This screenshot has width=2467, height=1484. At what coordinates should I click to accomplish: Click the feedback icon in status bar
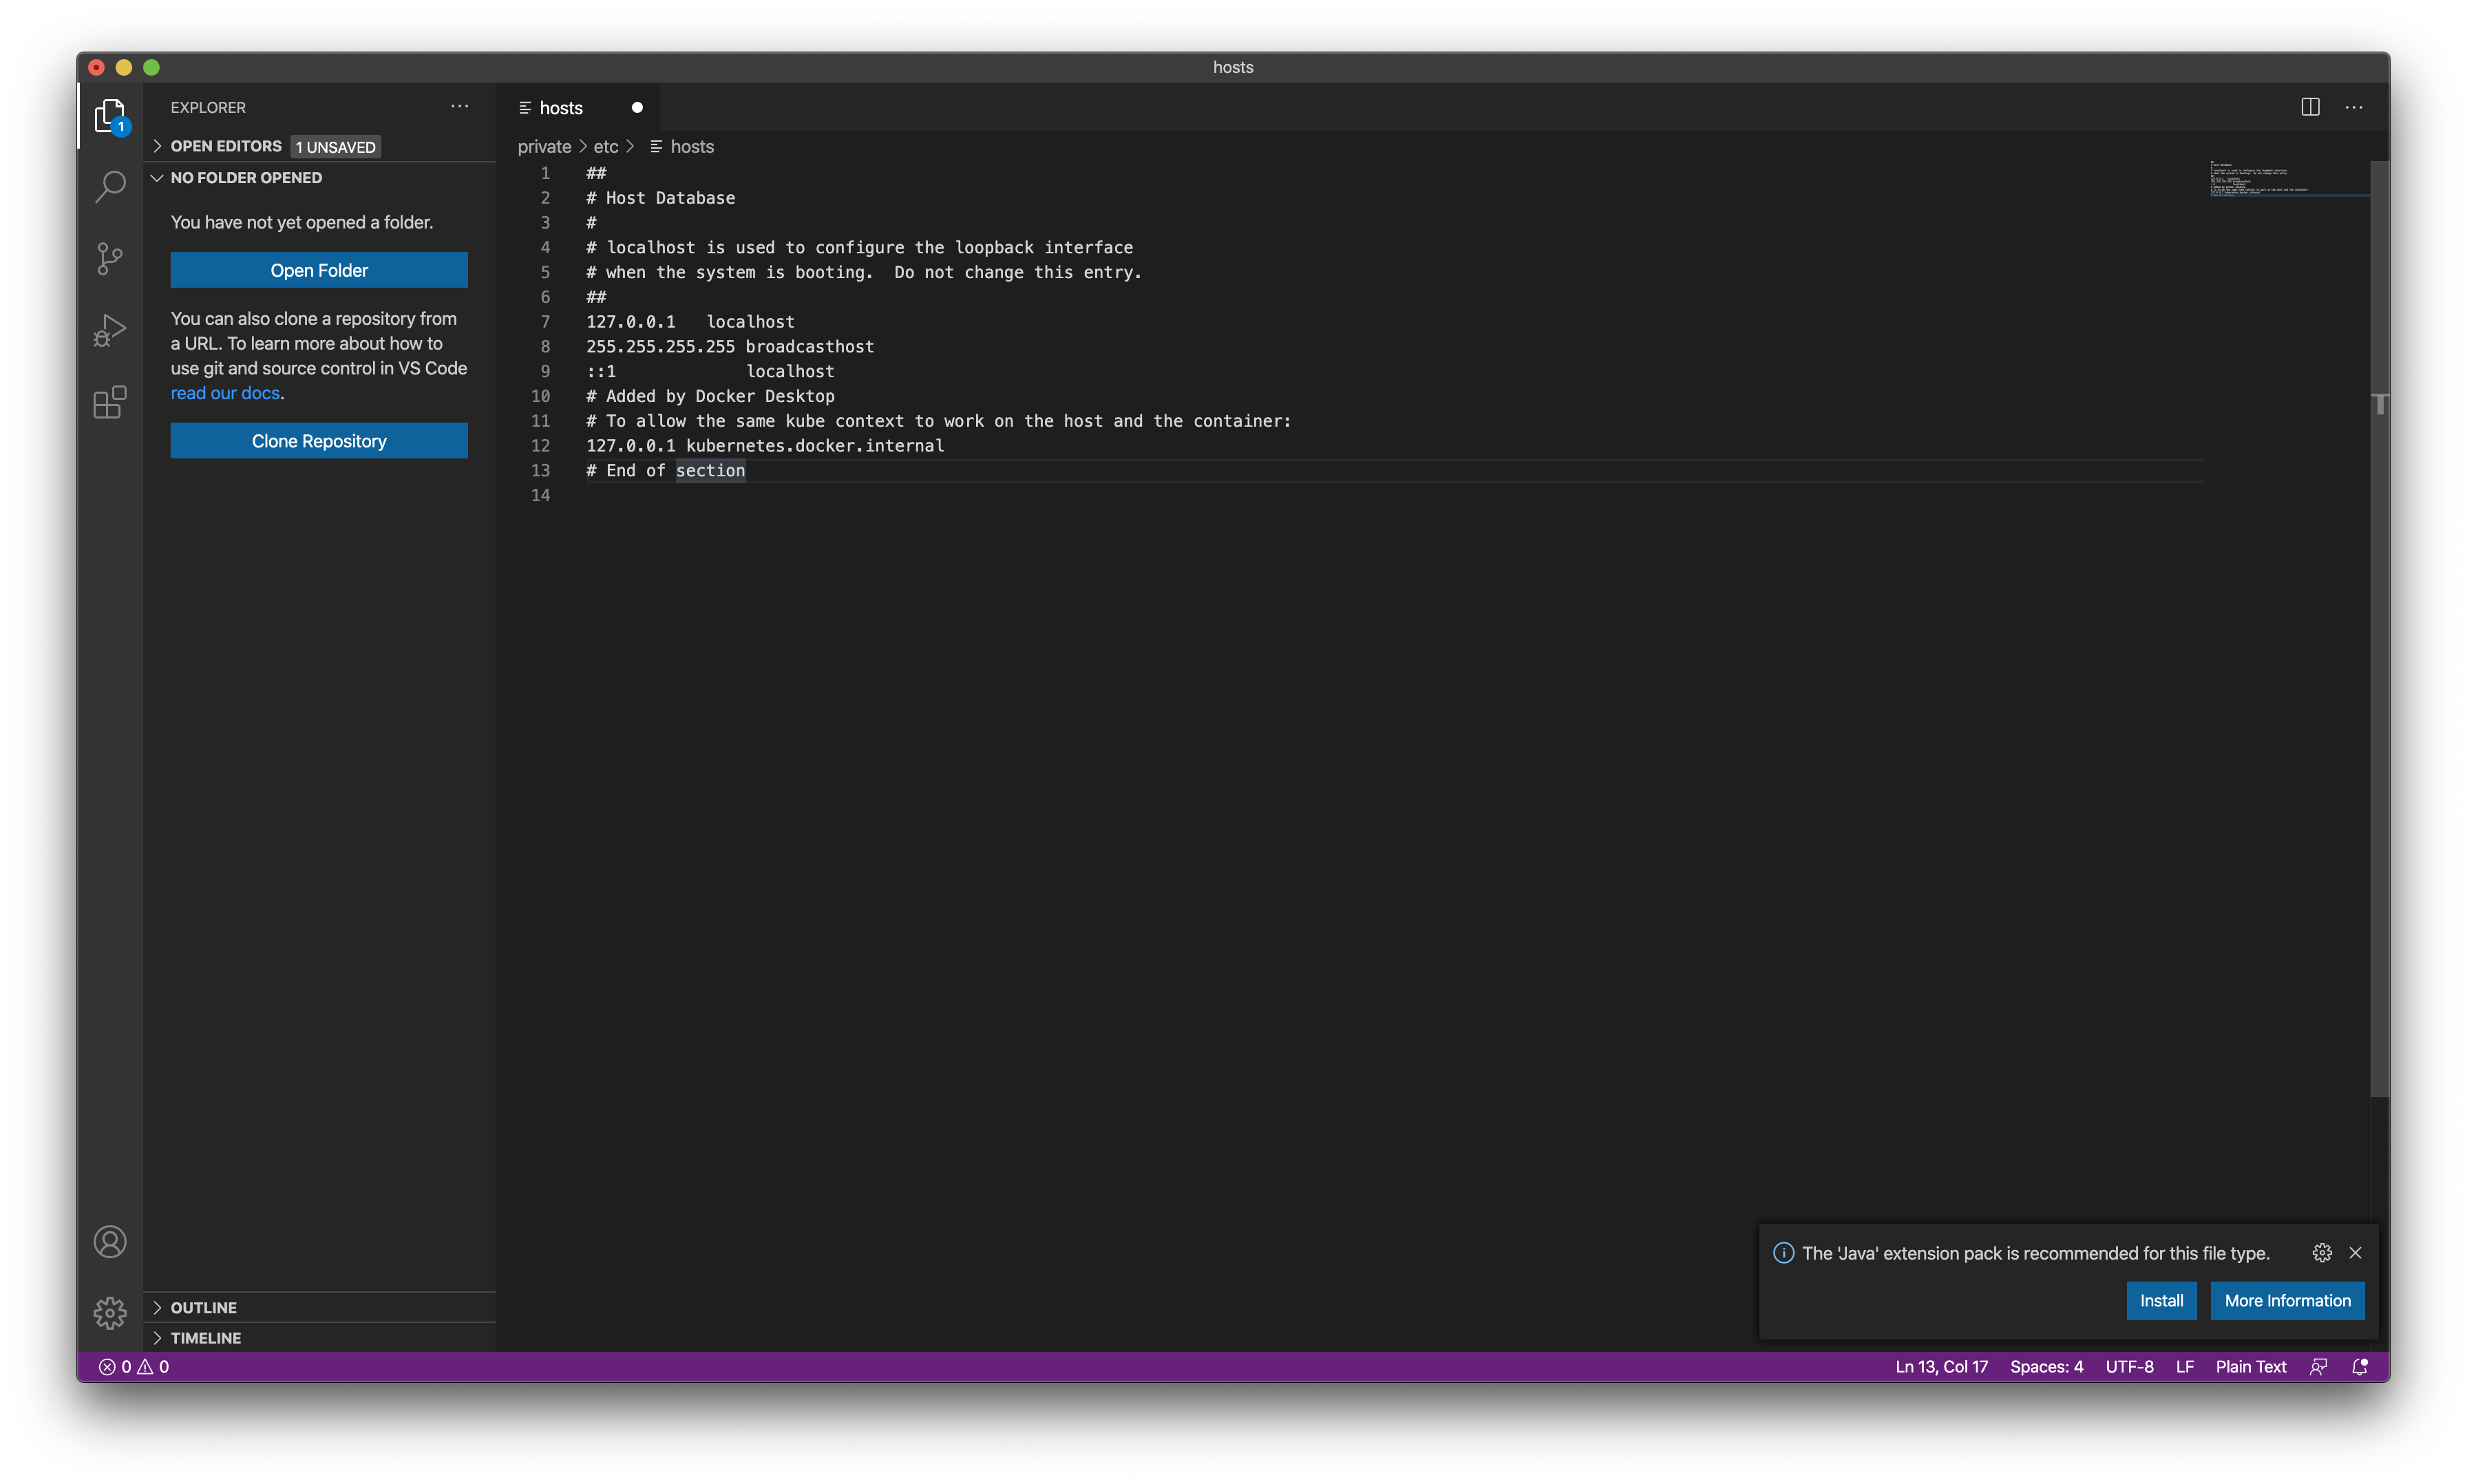2318,1367
